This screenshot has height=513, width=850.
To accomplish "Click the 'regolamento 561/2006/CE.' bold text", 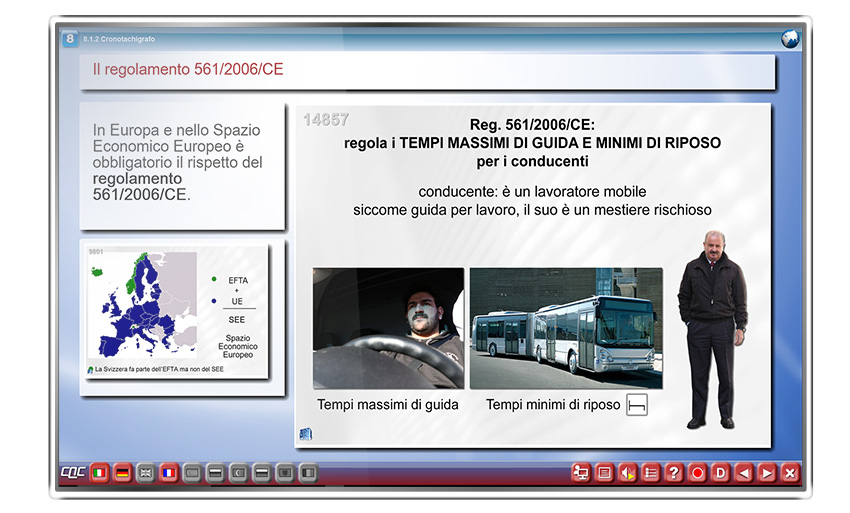I will click(141, 187).
